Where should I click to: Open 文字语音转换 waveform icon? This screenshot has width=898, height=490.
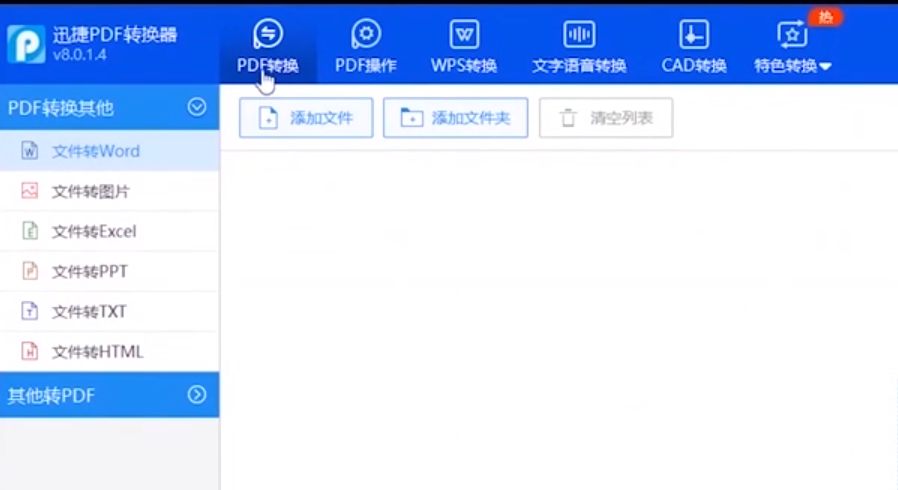(579, 34)
